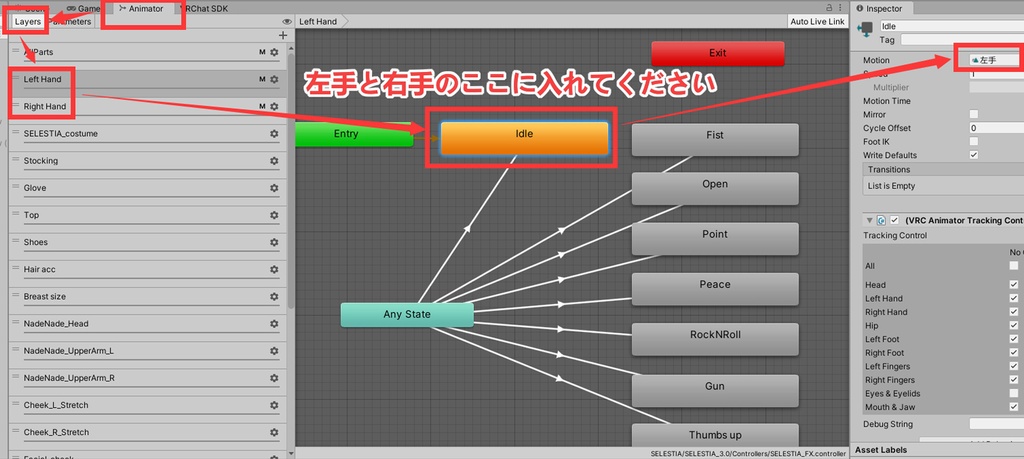Open settings gear for Top layer
Viewport: 1024px width, 459px height.
[x=274, y=215]
